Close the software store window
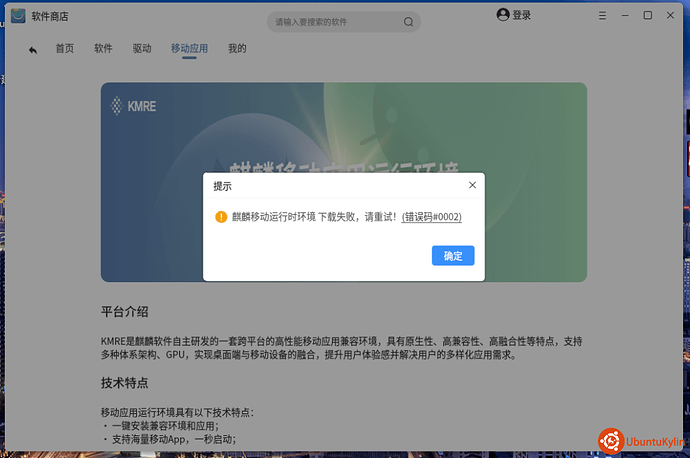690x458 pixels. [671, 15]
